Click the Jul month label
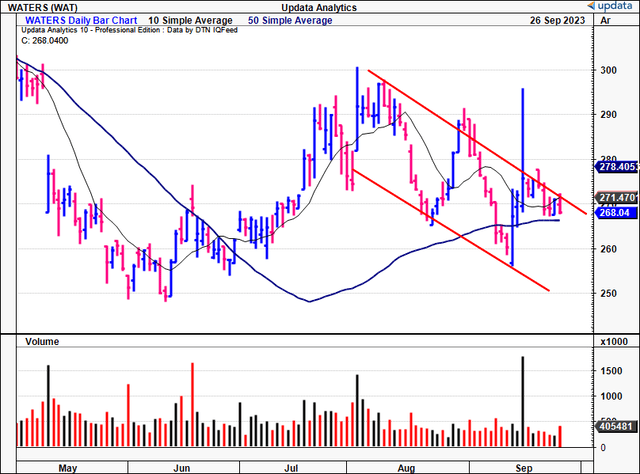The width and height of the screenshot is (640, 474). pos(291,468)
